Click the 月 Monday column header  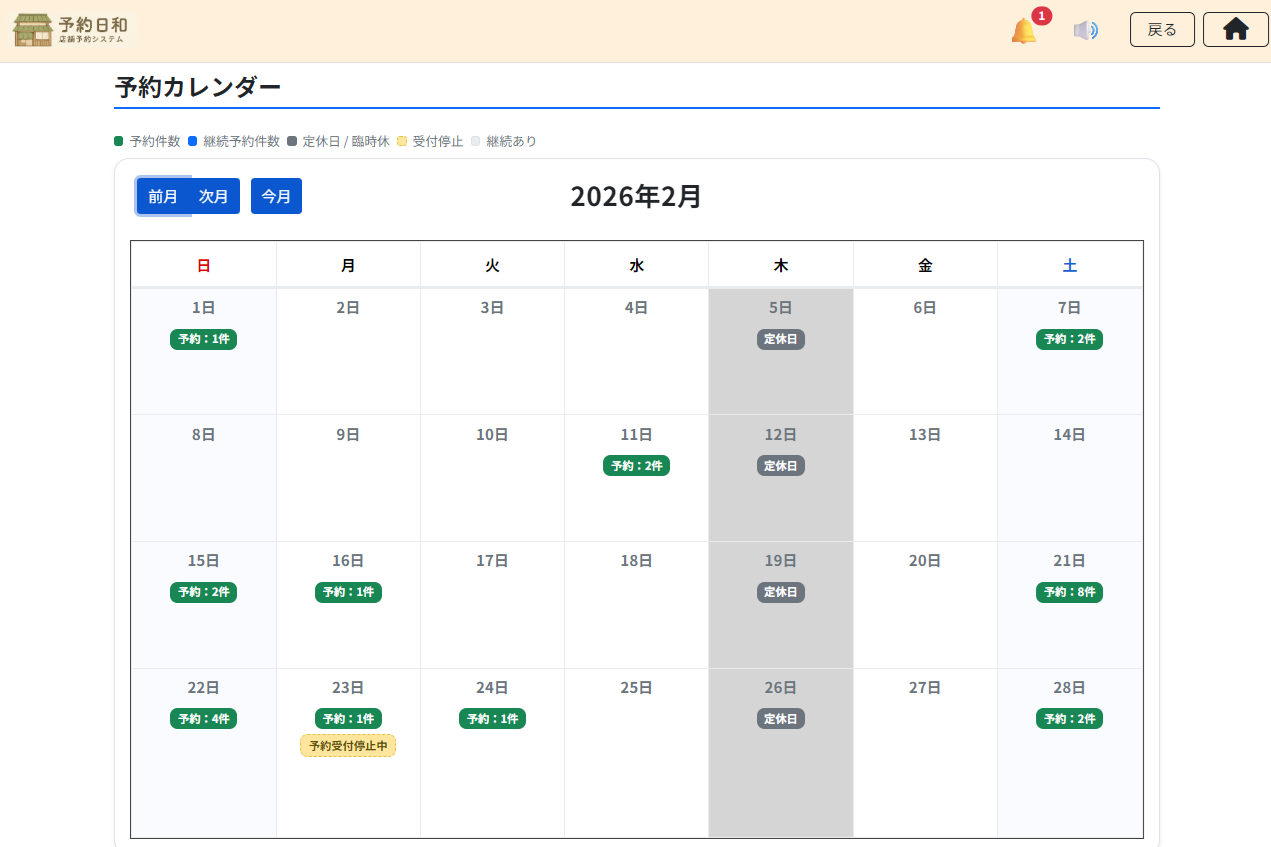tap(348, 265)
